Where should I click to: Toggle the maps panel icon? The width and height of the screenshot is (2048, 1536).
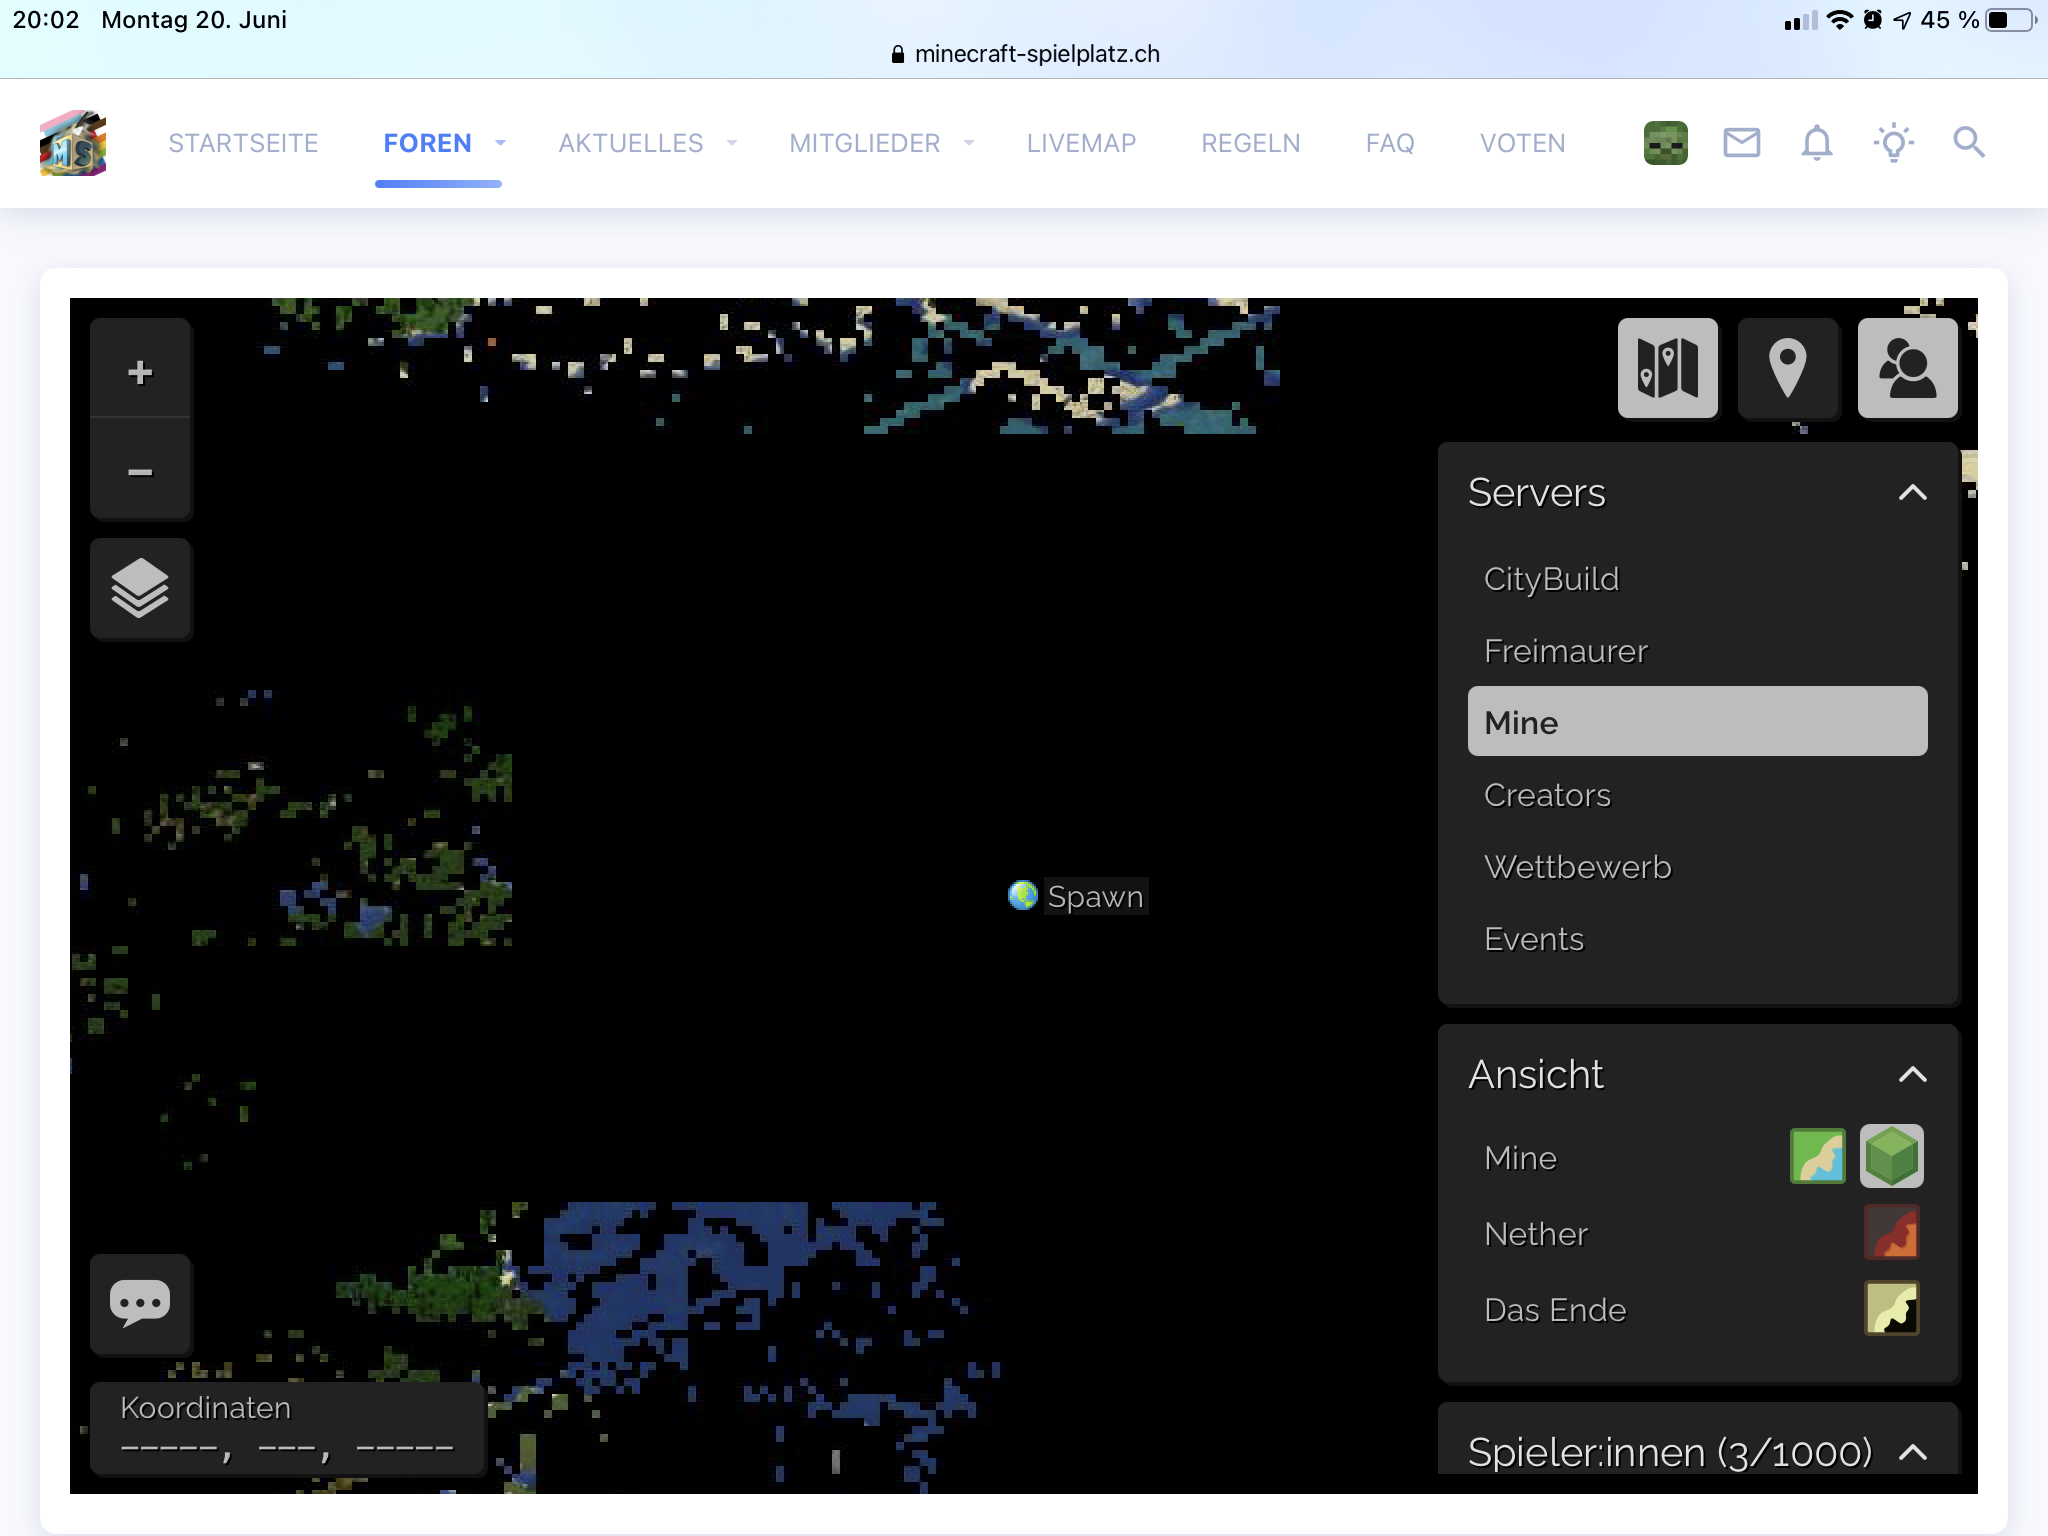click(x=1667, y=368)
